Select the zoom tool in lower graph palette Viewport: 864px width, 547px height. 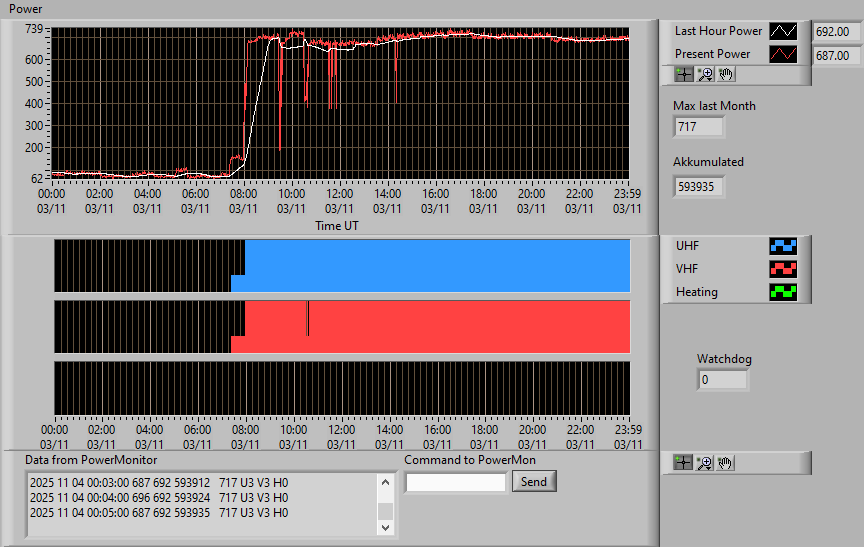(x=704, y=463)
